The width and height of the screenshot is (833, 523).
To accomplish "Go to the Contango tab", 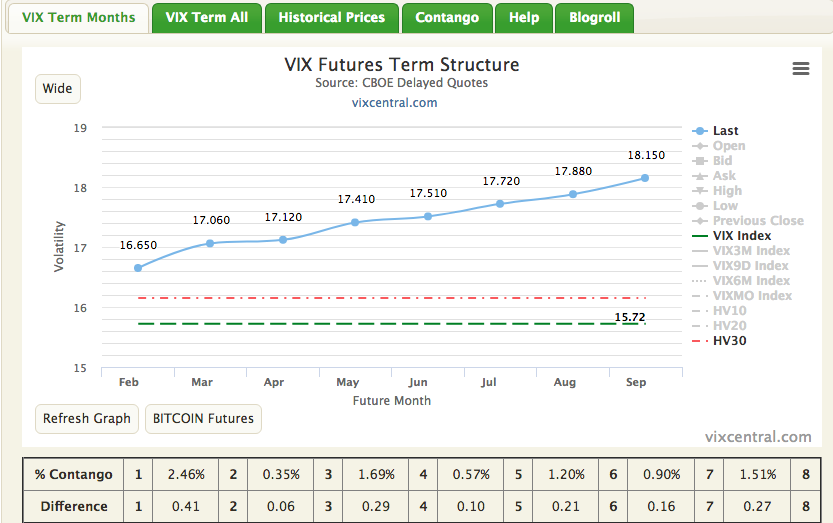I will click(447, 18).
